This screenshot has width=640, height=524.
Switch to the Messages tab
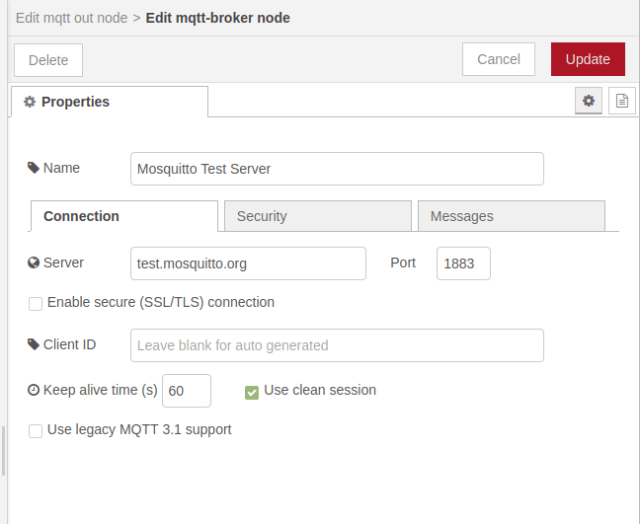point(510,216)
